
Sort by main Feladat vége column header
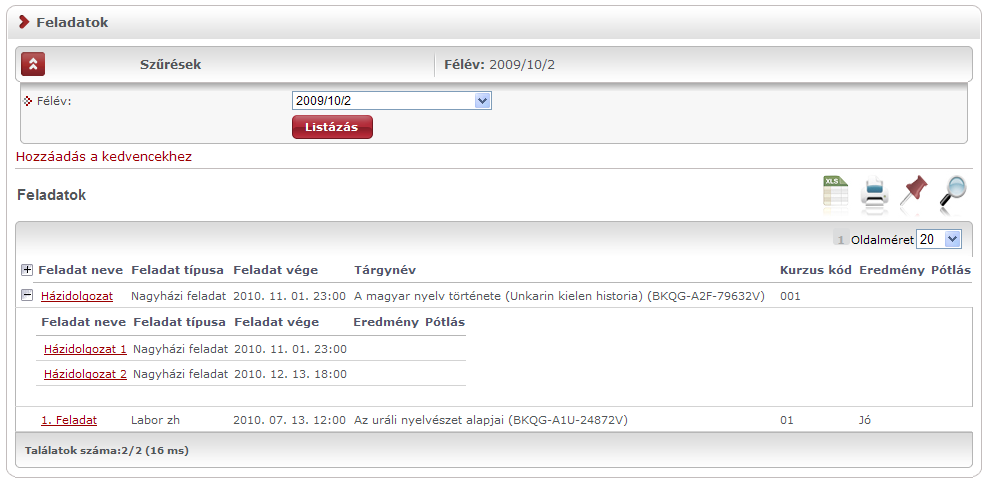point(276,270)
